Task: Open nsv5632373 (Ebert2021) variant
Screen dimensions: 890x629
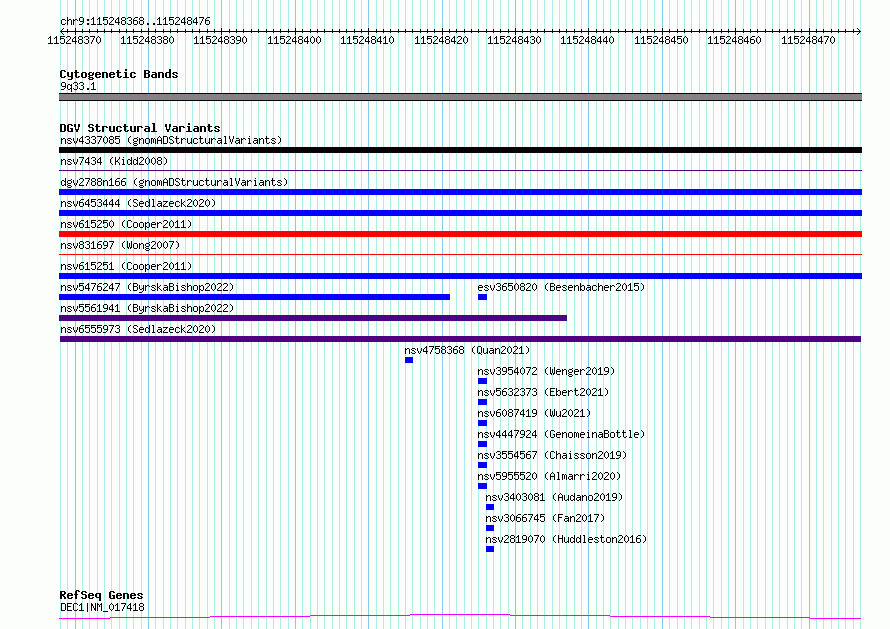Action: pyautogui.click(x=543, y=392)
